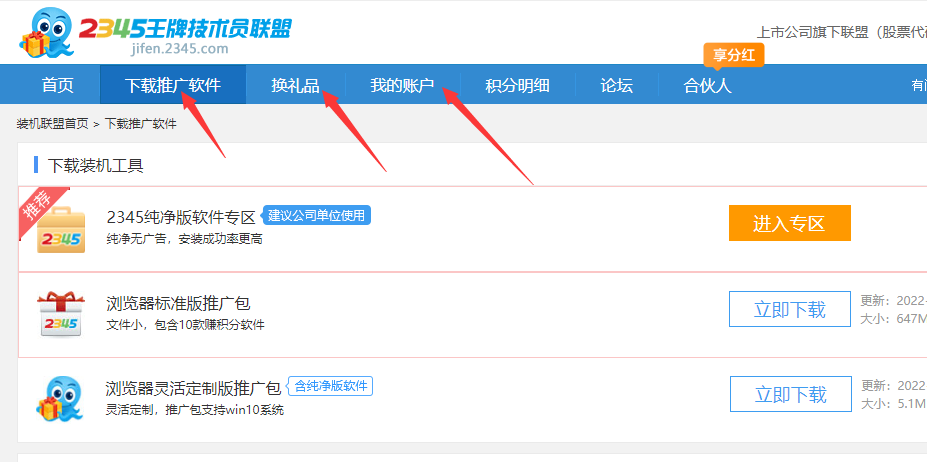The width and height of the screenshot is (927, 462).
Task: Click 立即下载 for 浏览器灵活定制版推广包
Action: (x=790, y=394)
